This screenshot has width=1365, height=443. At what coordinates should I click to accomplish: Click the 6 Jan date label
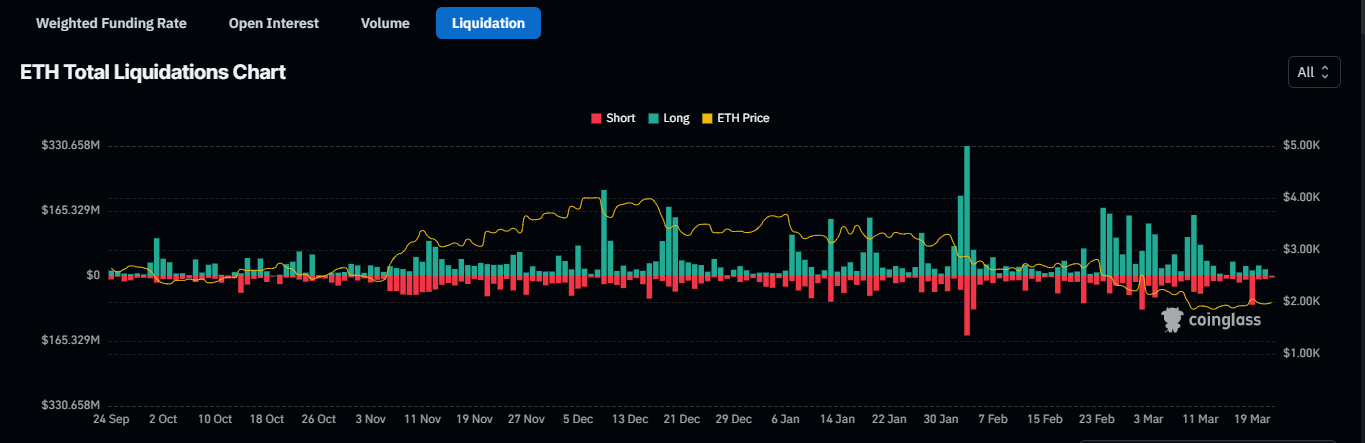coord(785,419)
